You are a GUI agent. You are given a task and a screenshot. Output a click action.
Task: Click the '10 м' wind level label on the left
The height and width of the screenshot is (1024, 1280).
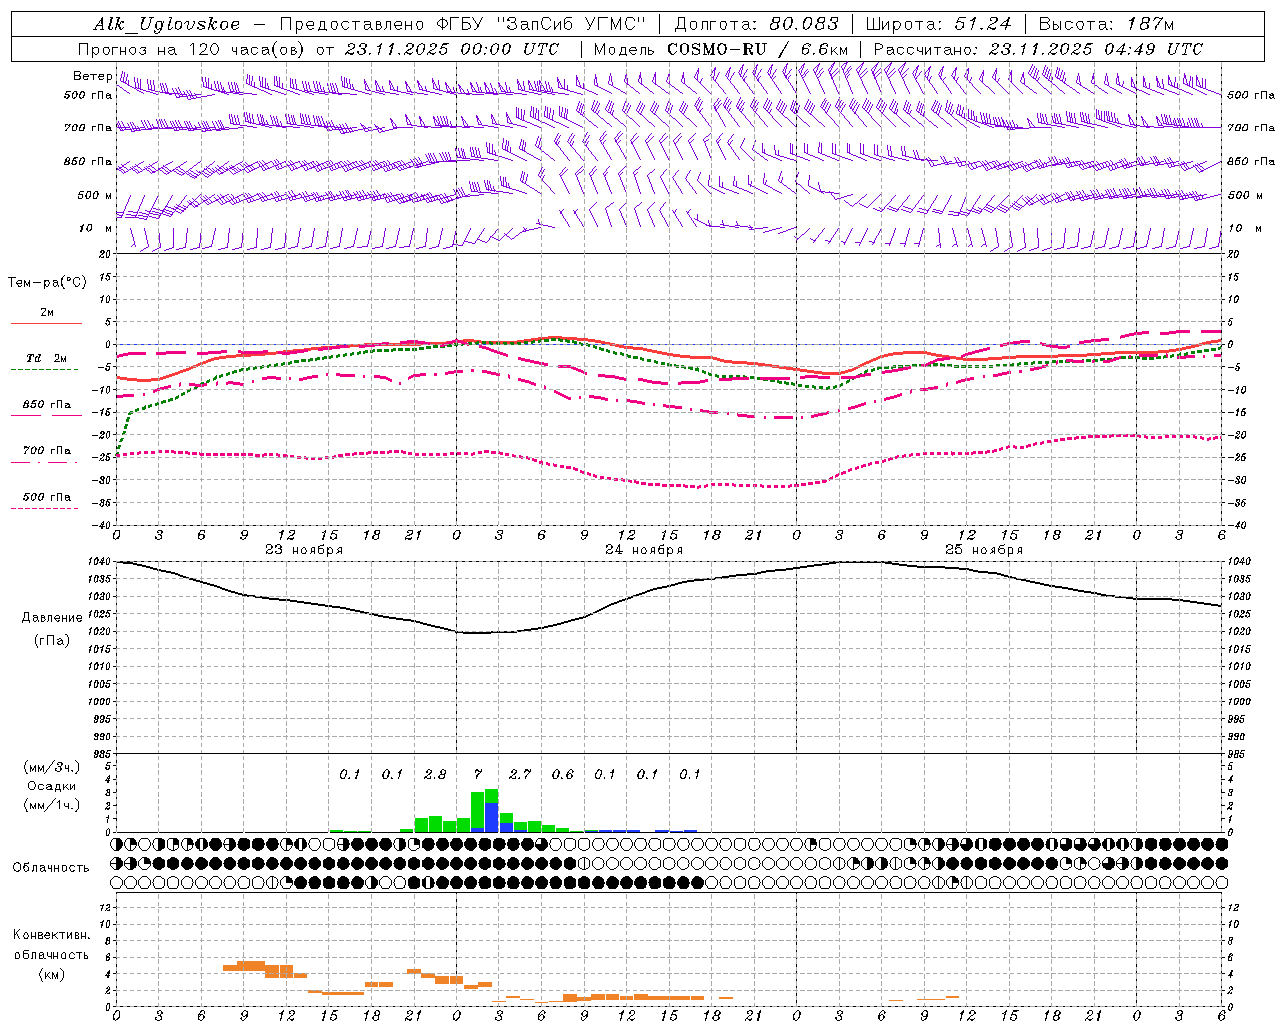(96, 228)
